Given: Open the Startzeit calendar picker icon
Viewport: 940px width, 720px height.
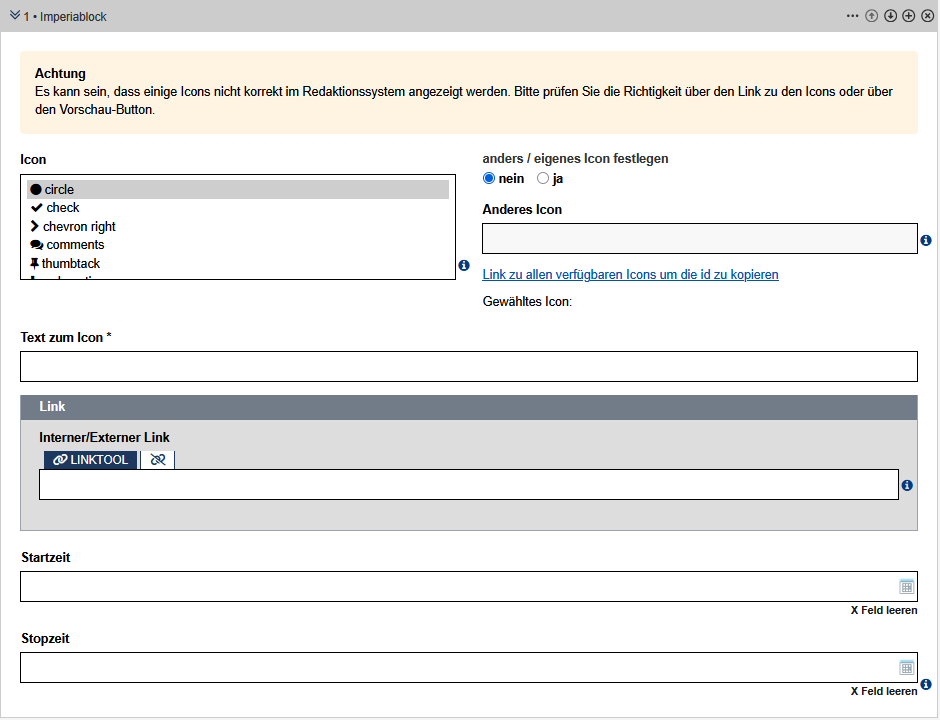Looking at the screenshot, I should pos(906,587).
